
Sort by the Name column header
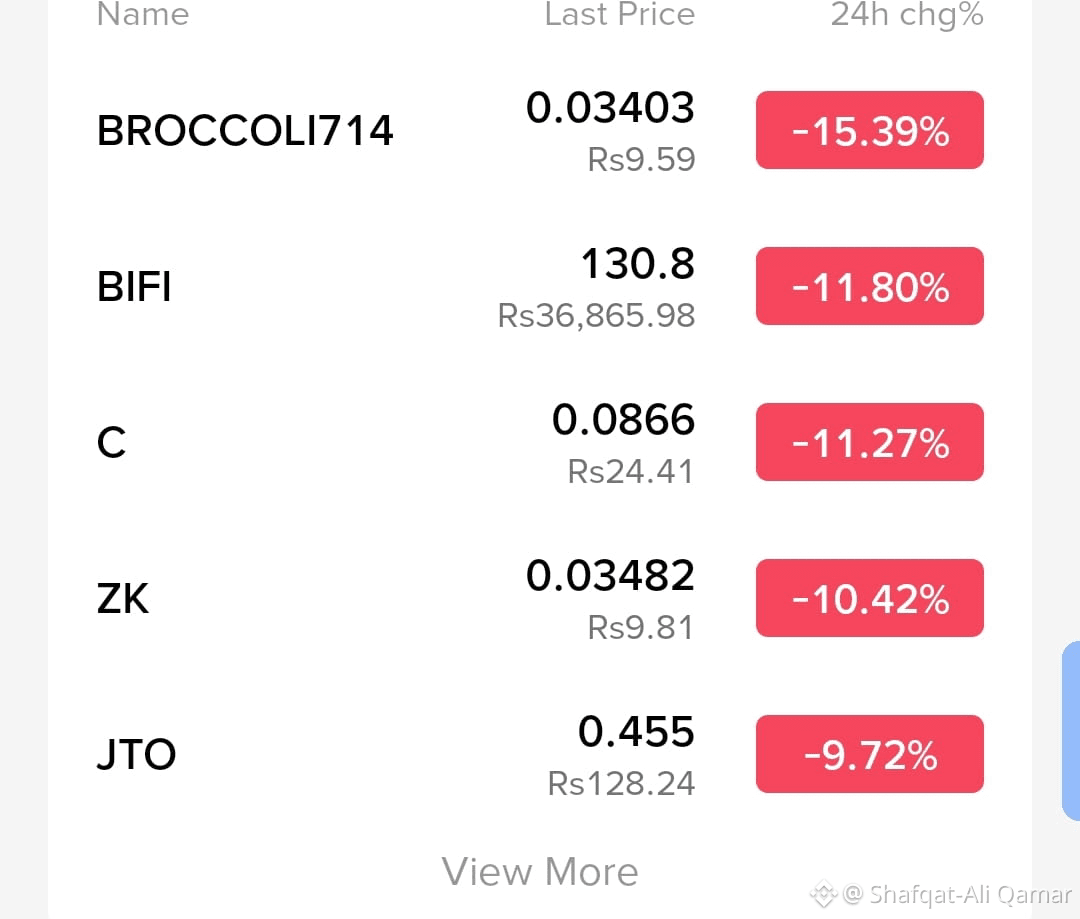(x=143, y=15)
